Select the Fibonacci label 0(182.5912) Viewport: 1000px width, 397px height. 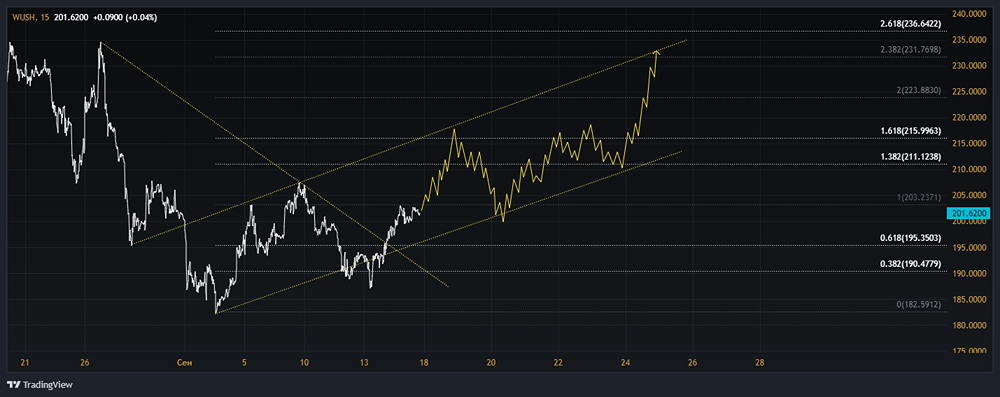(x=919, y=304)
